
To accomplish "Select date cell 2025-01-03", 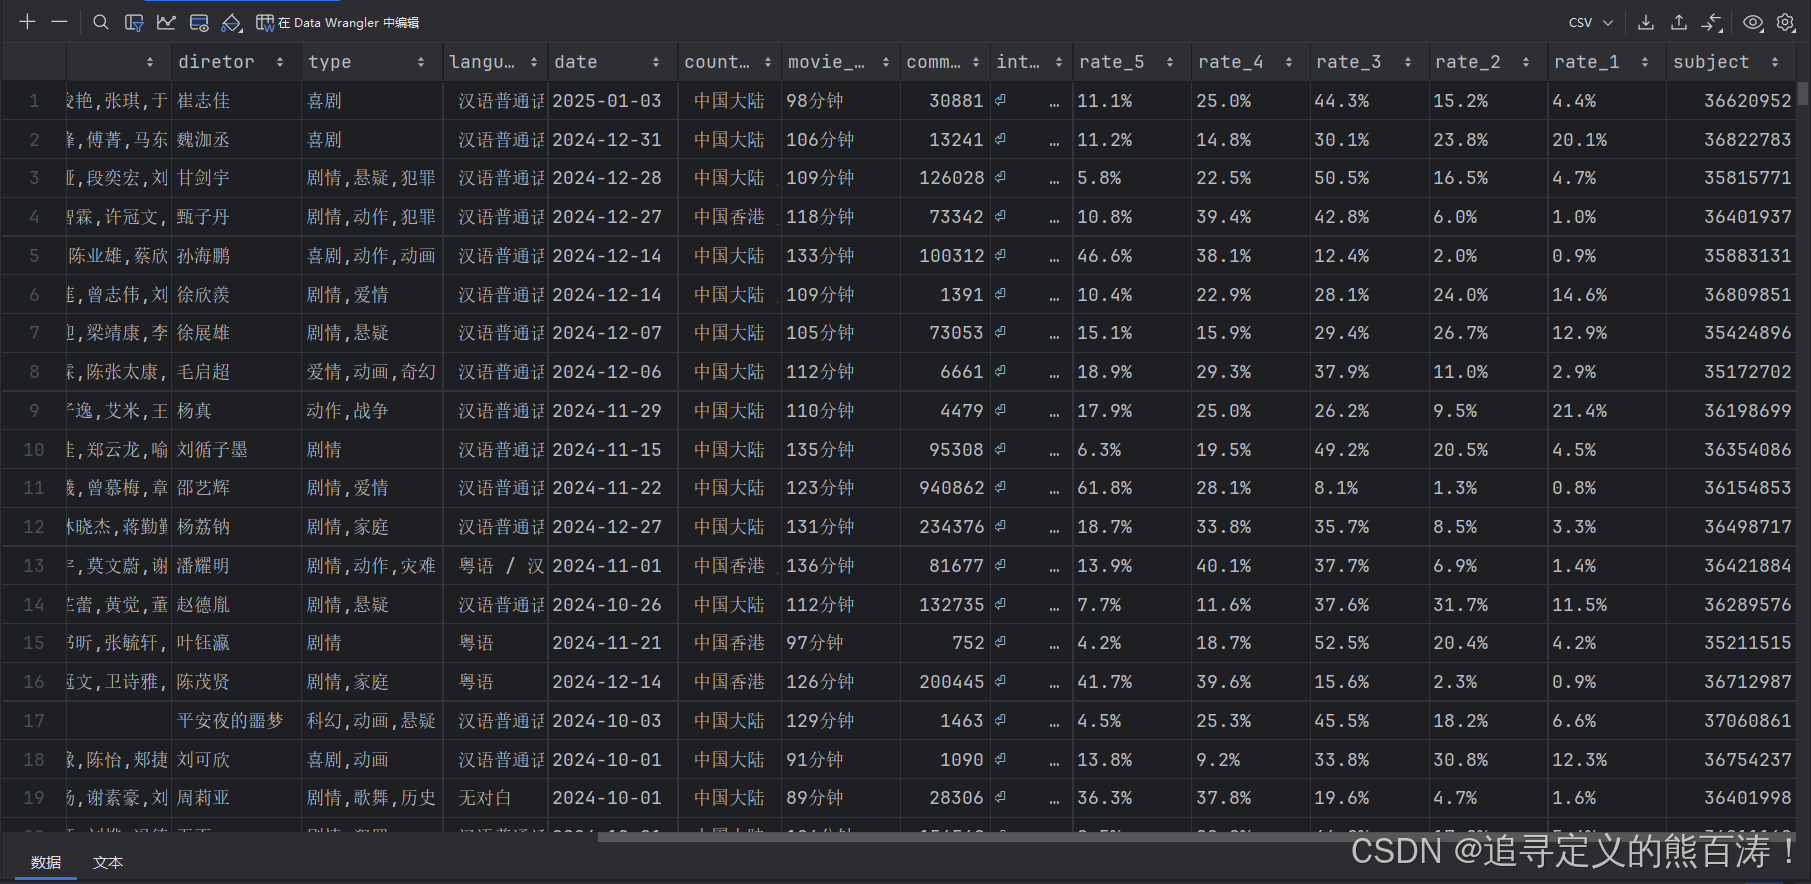I will tap(613, 101).
